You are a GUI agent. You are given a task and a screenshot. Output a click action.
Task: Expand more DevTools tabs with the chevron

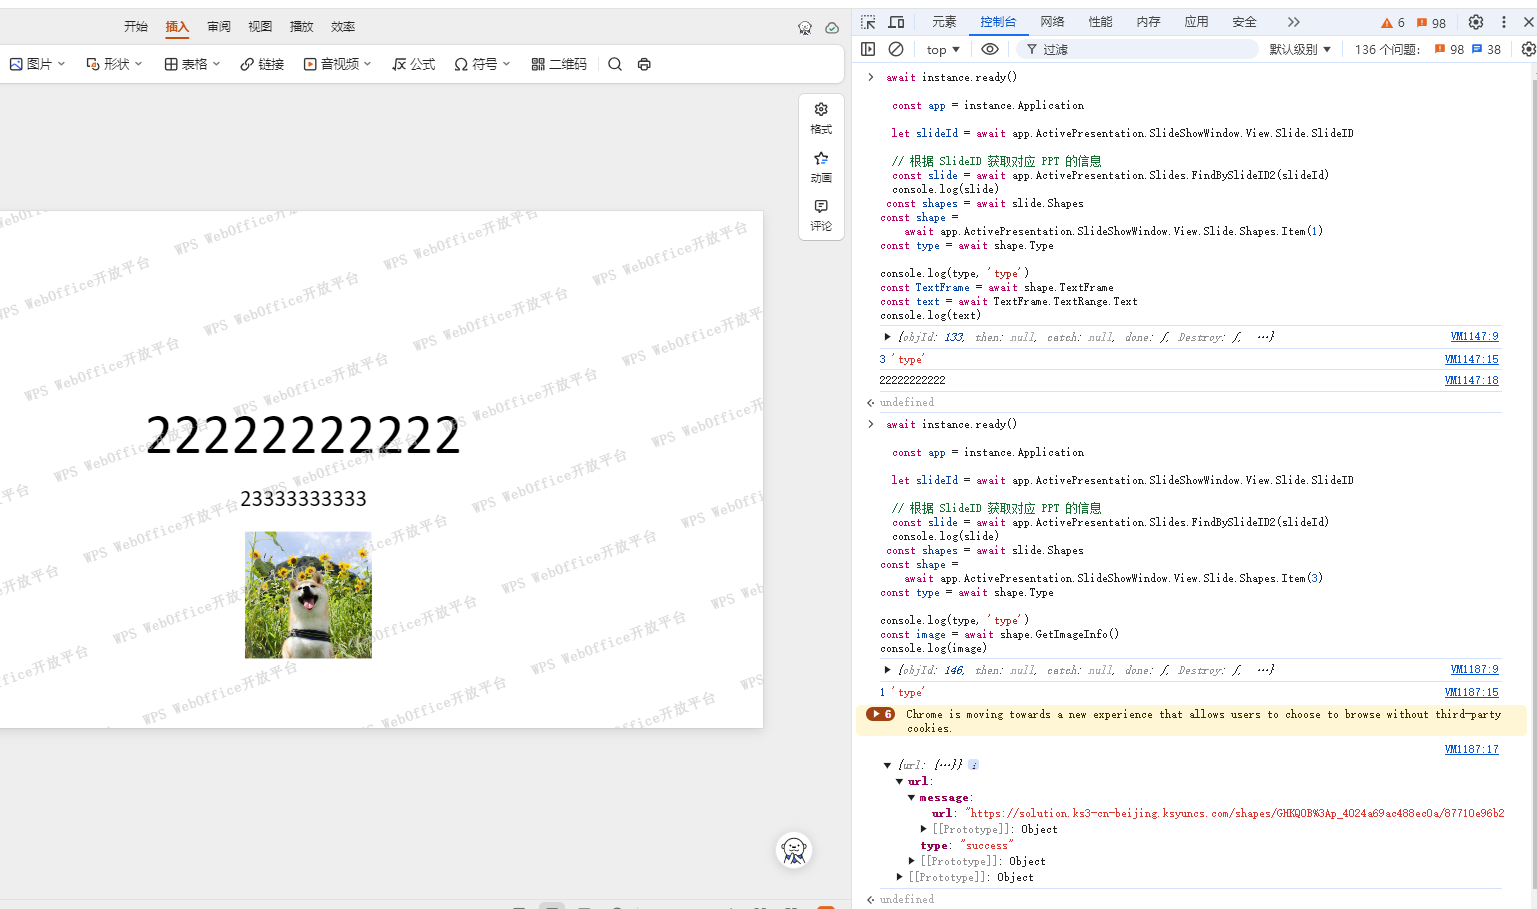[x=1293, y=22]
